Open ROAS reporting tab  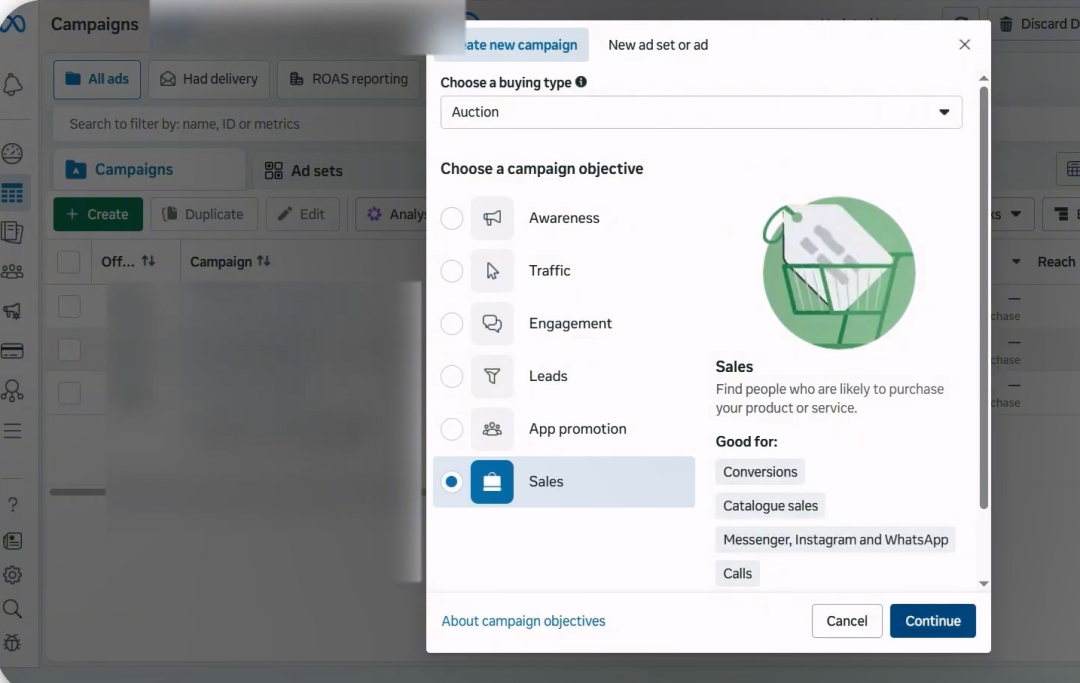tap(349, 79)
